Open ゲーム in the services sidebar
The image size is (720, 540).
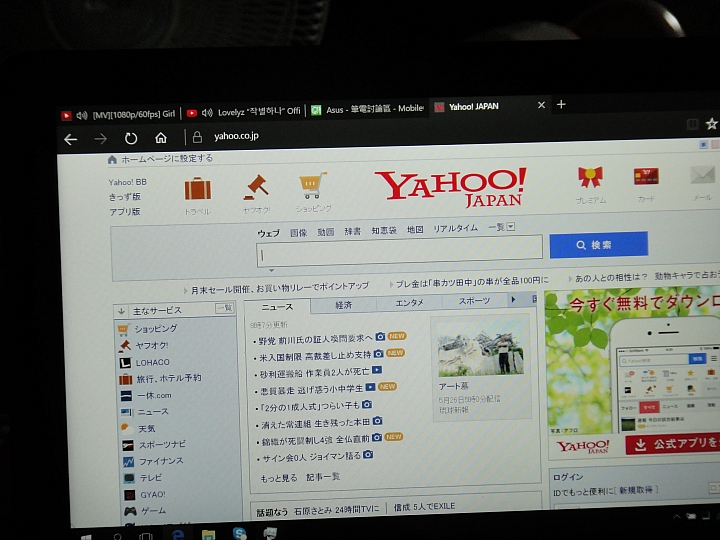(153, 511)
